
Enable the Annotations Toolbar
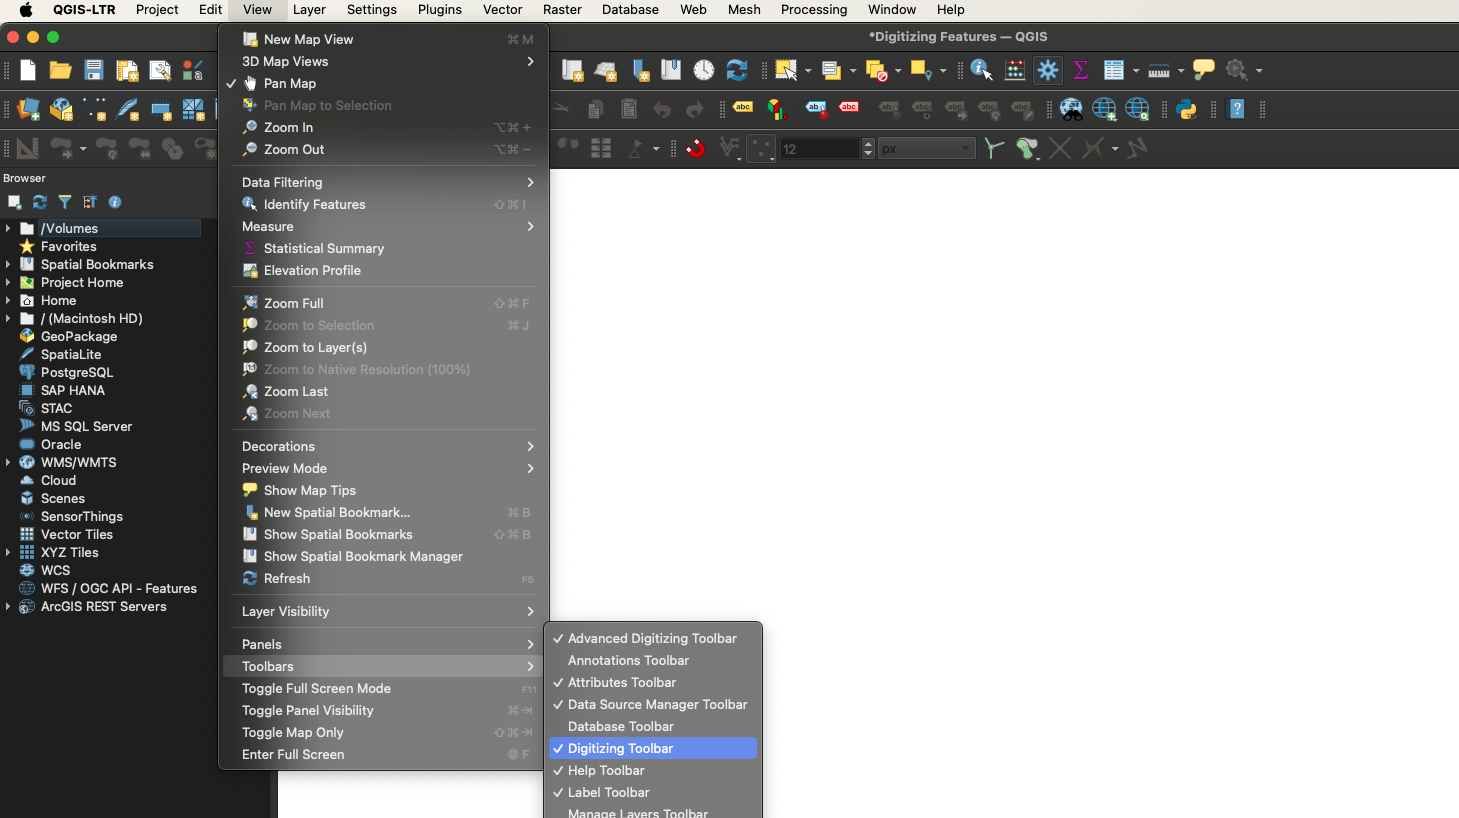coord(628,660)
